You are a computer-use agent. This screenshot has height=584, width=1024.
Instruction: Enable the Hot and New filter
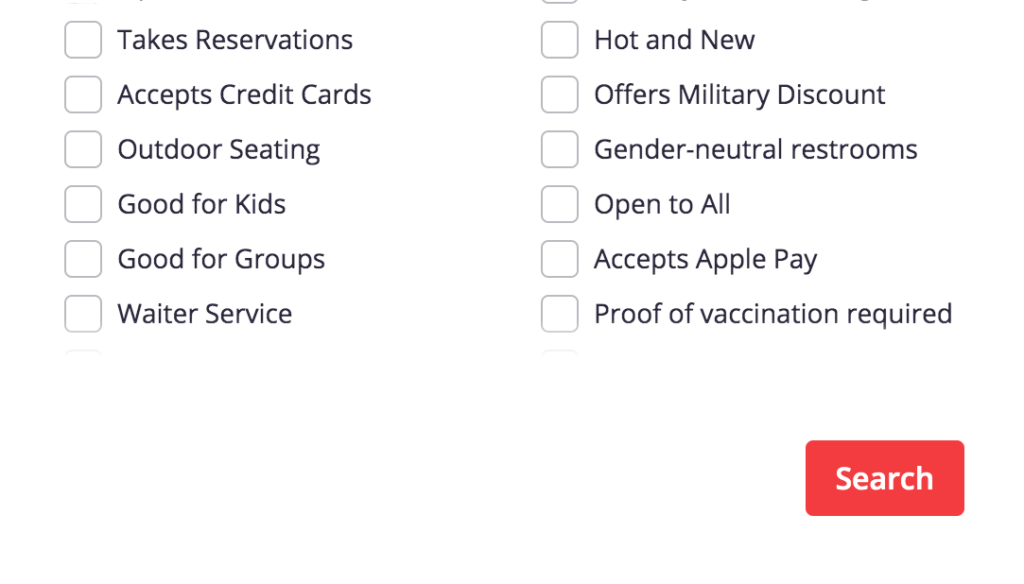point(560,40)
